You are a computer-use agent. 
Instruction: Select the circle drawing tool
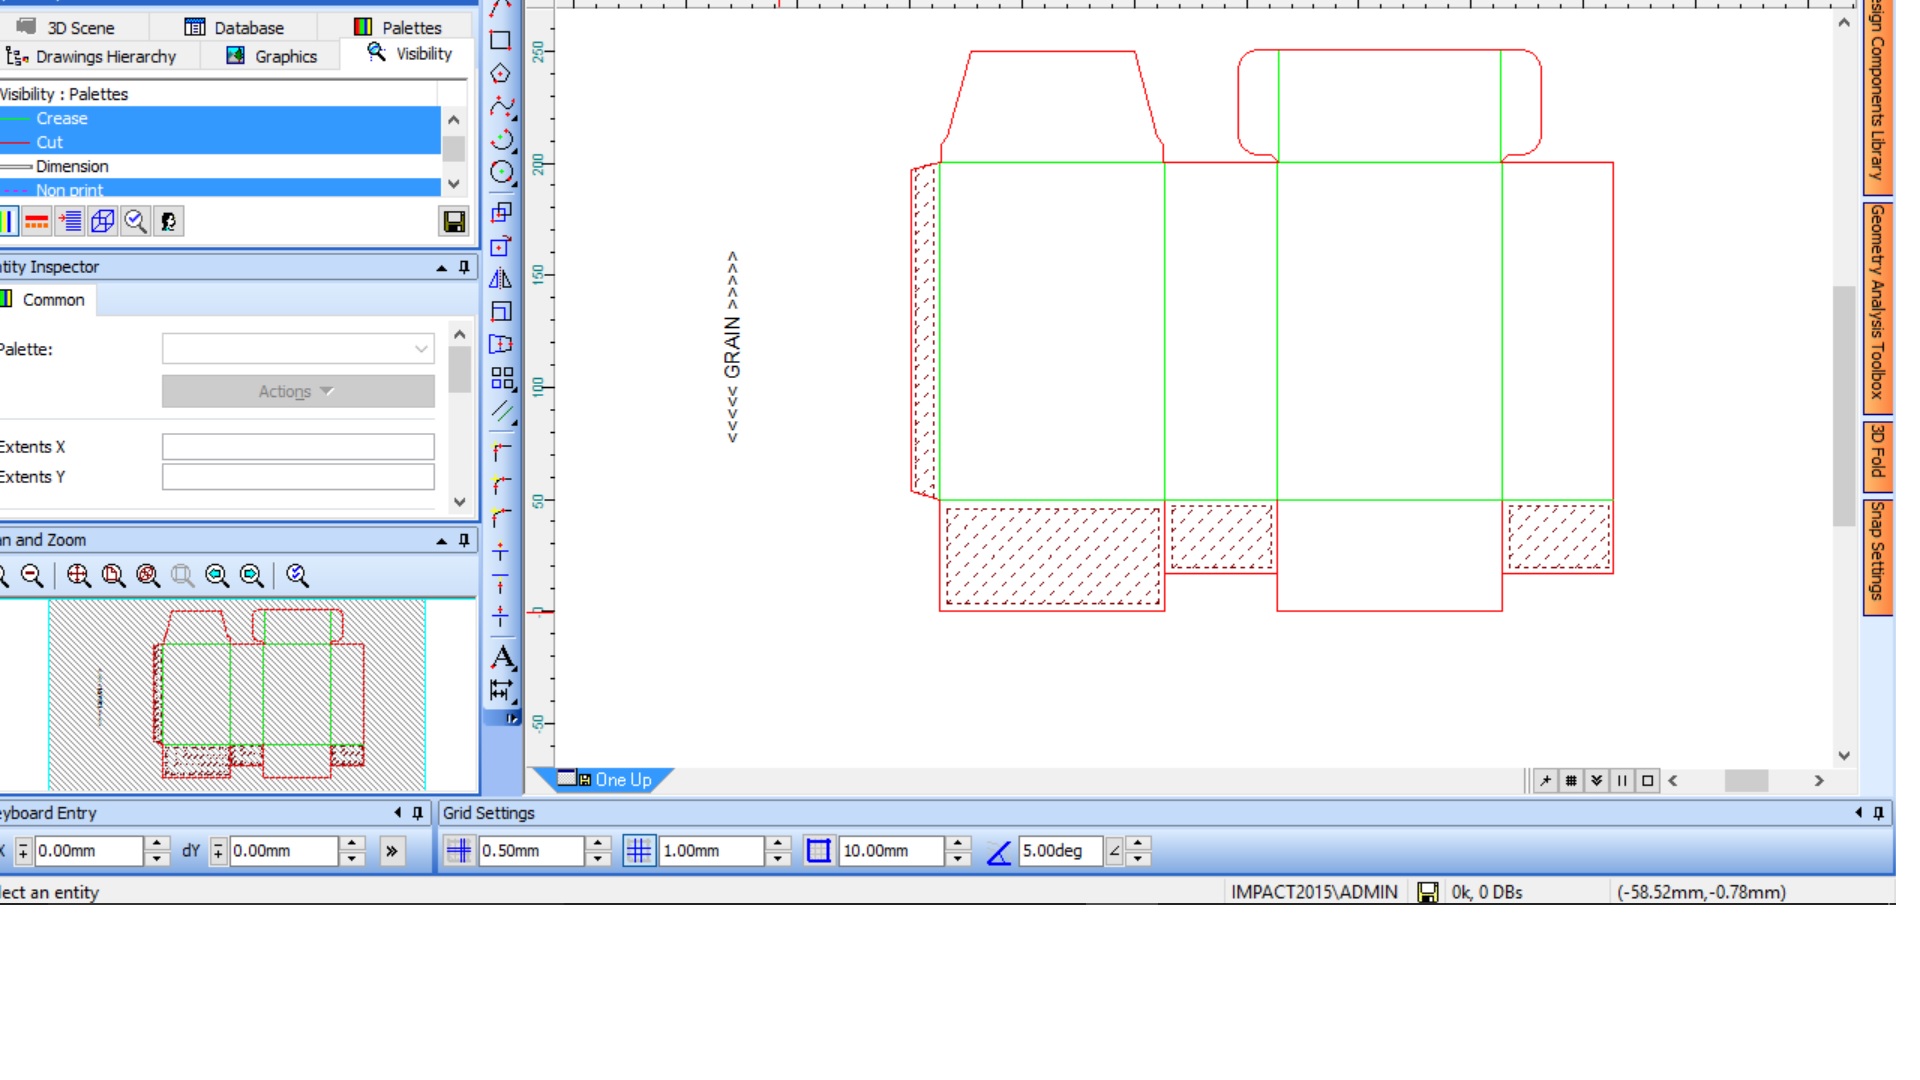click(501, 172)
